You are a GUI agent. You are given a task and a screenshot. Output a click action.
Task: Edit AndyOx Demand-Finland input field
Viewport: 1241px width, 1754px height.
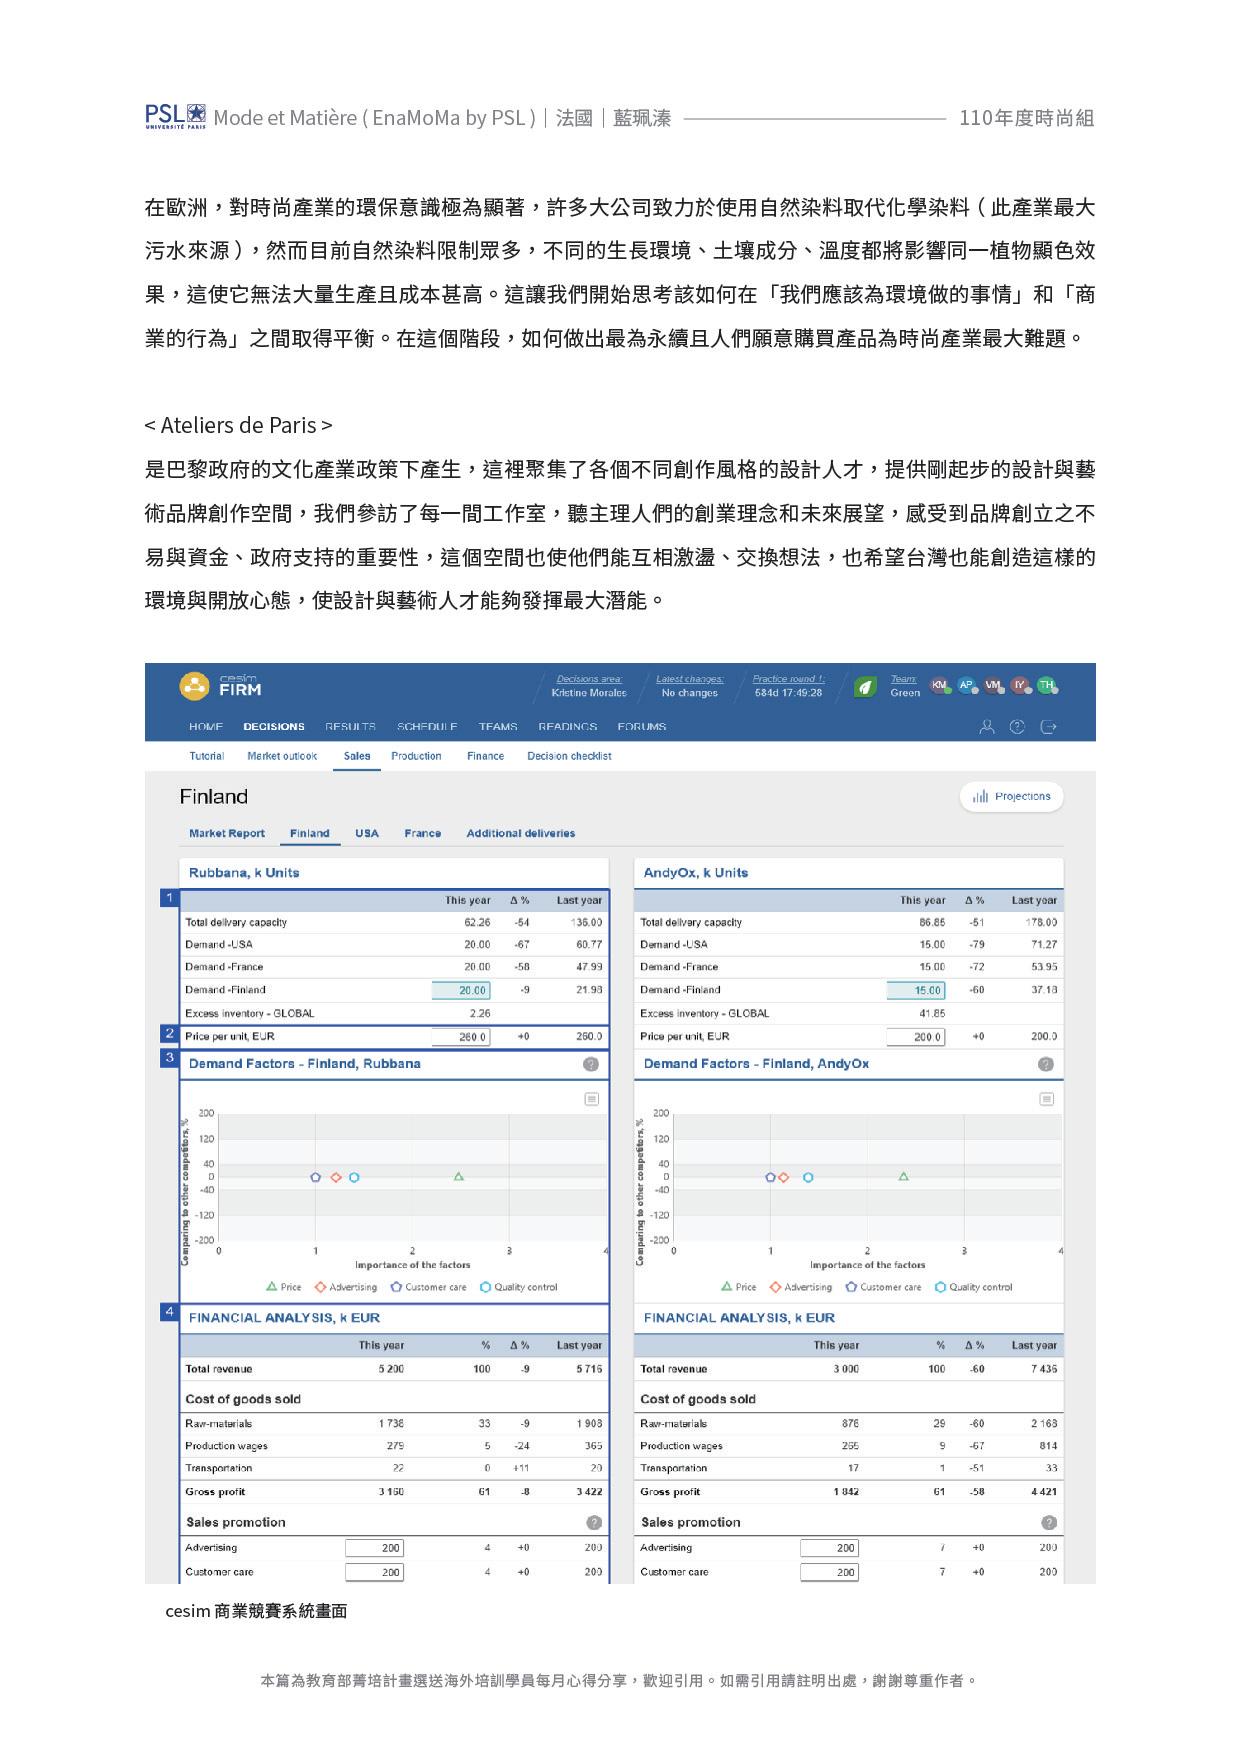[x=916, y=990]
